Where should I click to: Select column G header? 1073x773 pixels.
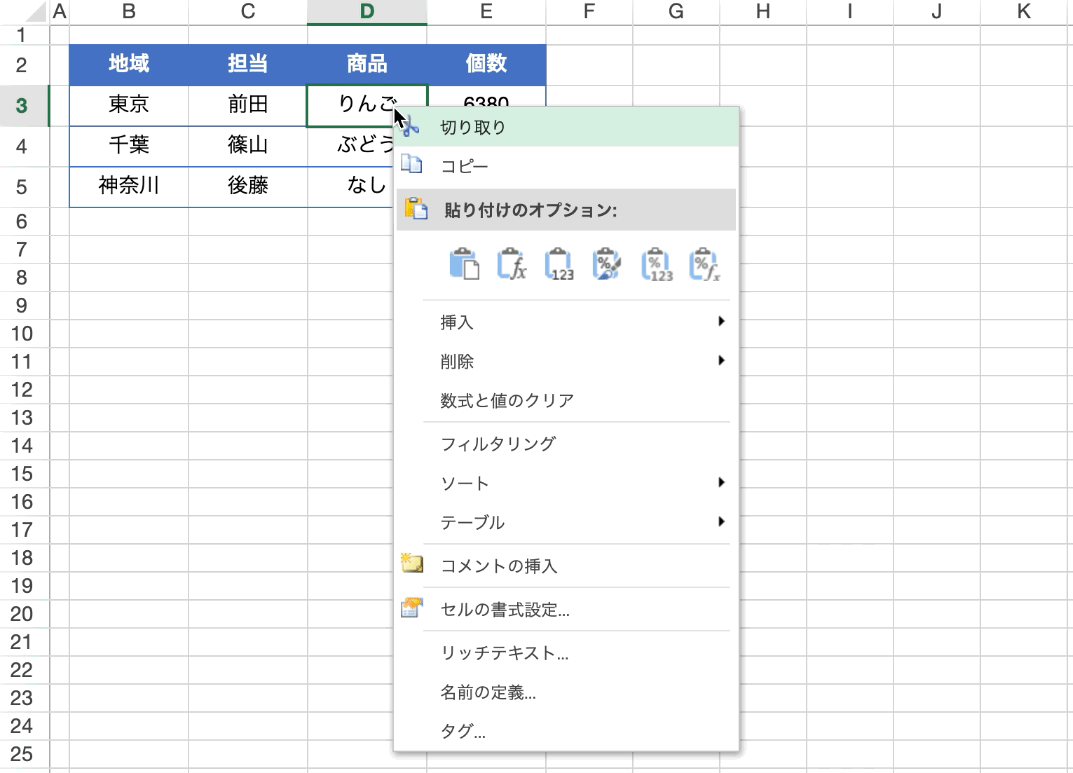(x=676, y=12)
